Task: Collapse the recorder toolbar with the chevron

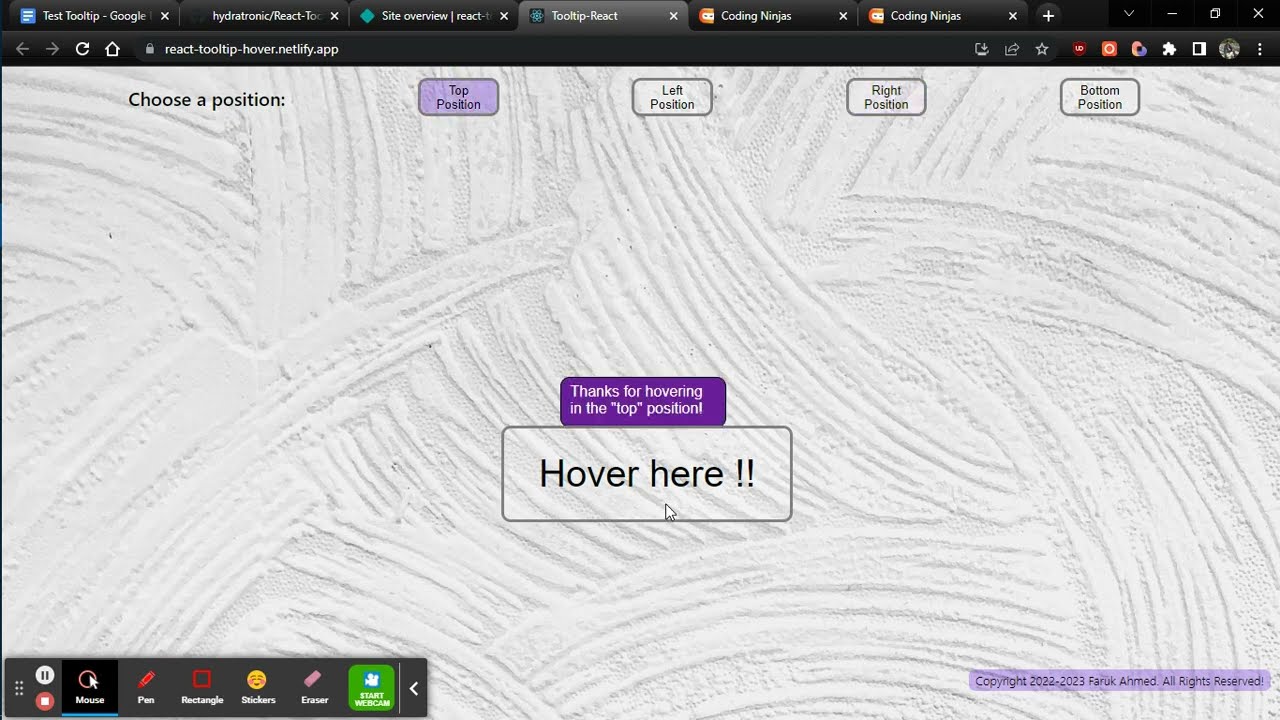Action: [414, 688]
